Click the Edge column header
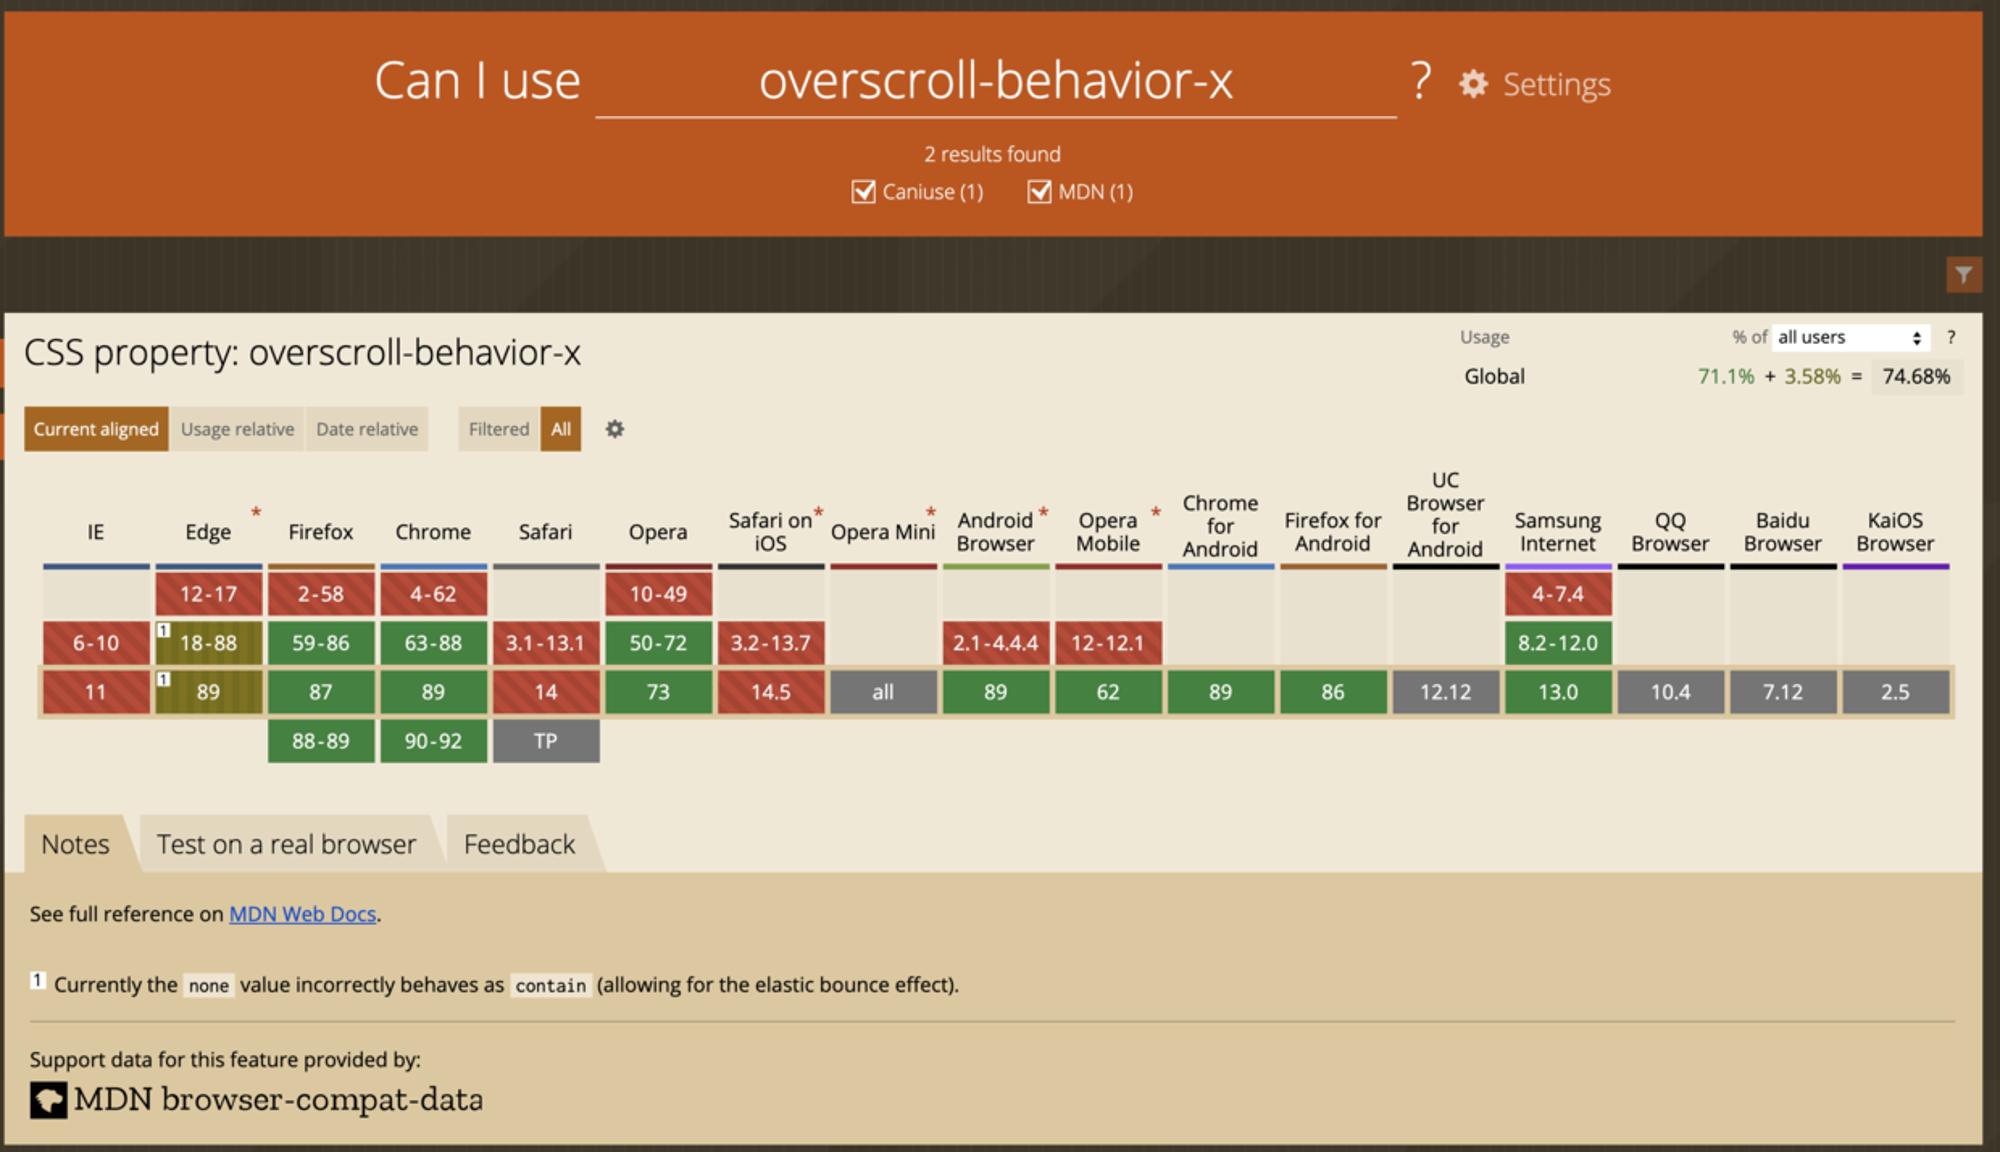This screenshot has width=2000, height=1152. (208, 532)
